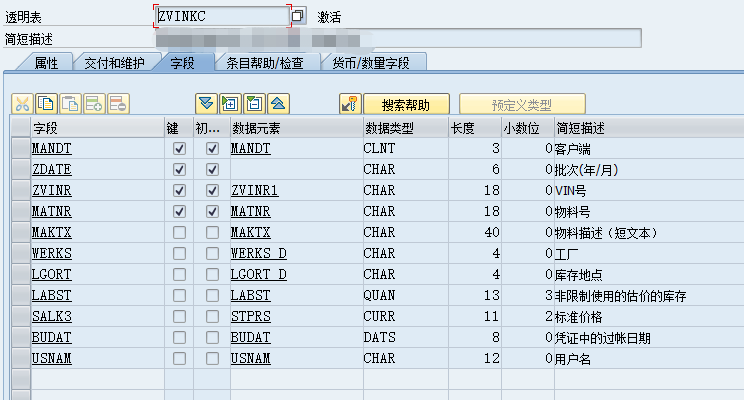Toggle the initial value checkbox for ZVINR
Screen dimensions: 744x400
coord(212,190)
